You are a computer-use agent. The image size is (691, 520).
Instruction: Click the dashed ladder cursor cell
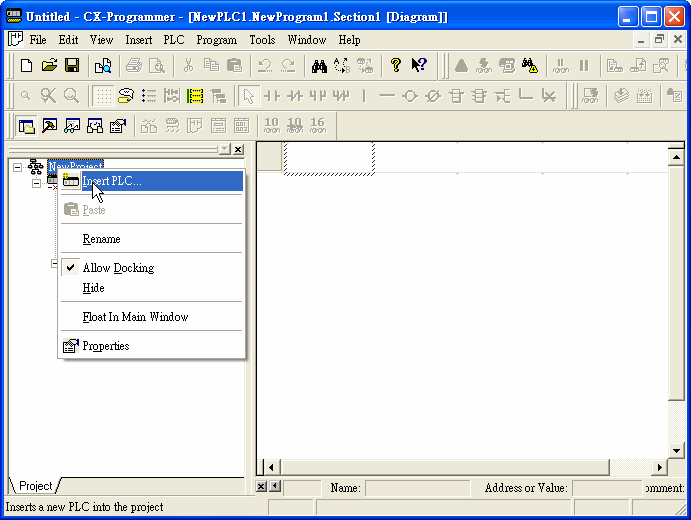pyautogui.click(x=329, y=158)
